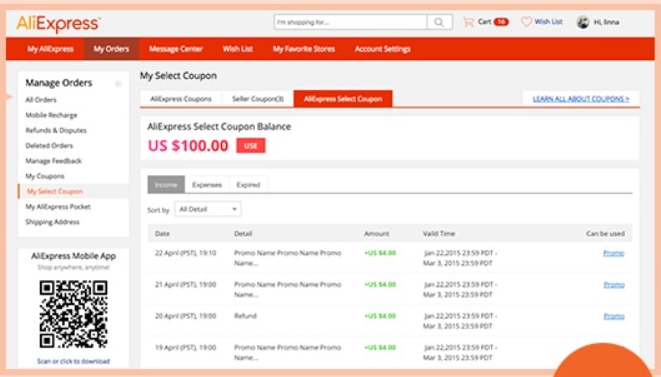Viewport: 661px width, 377px height.
Task: Open Manage Feedback in sidebar
Action: (54, 161)
